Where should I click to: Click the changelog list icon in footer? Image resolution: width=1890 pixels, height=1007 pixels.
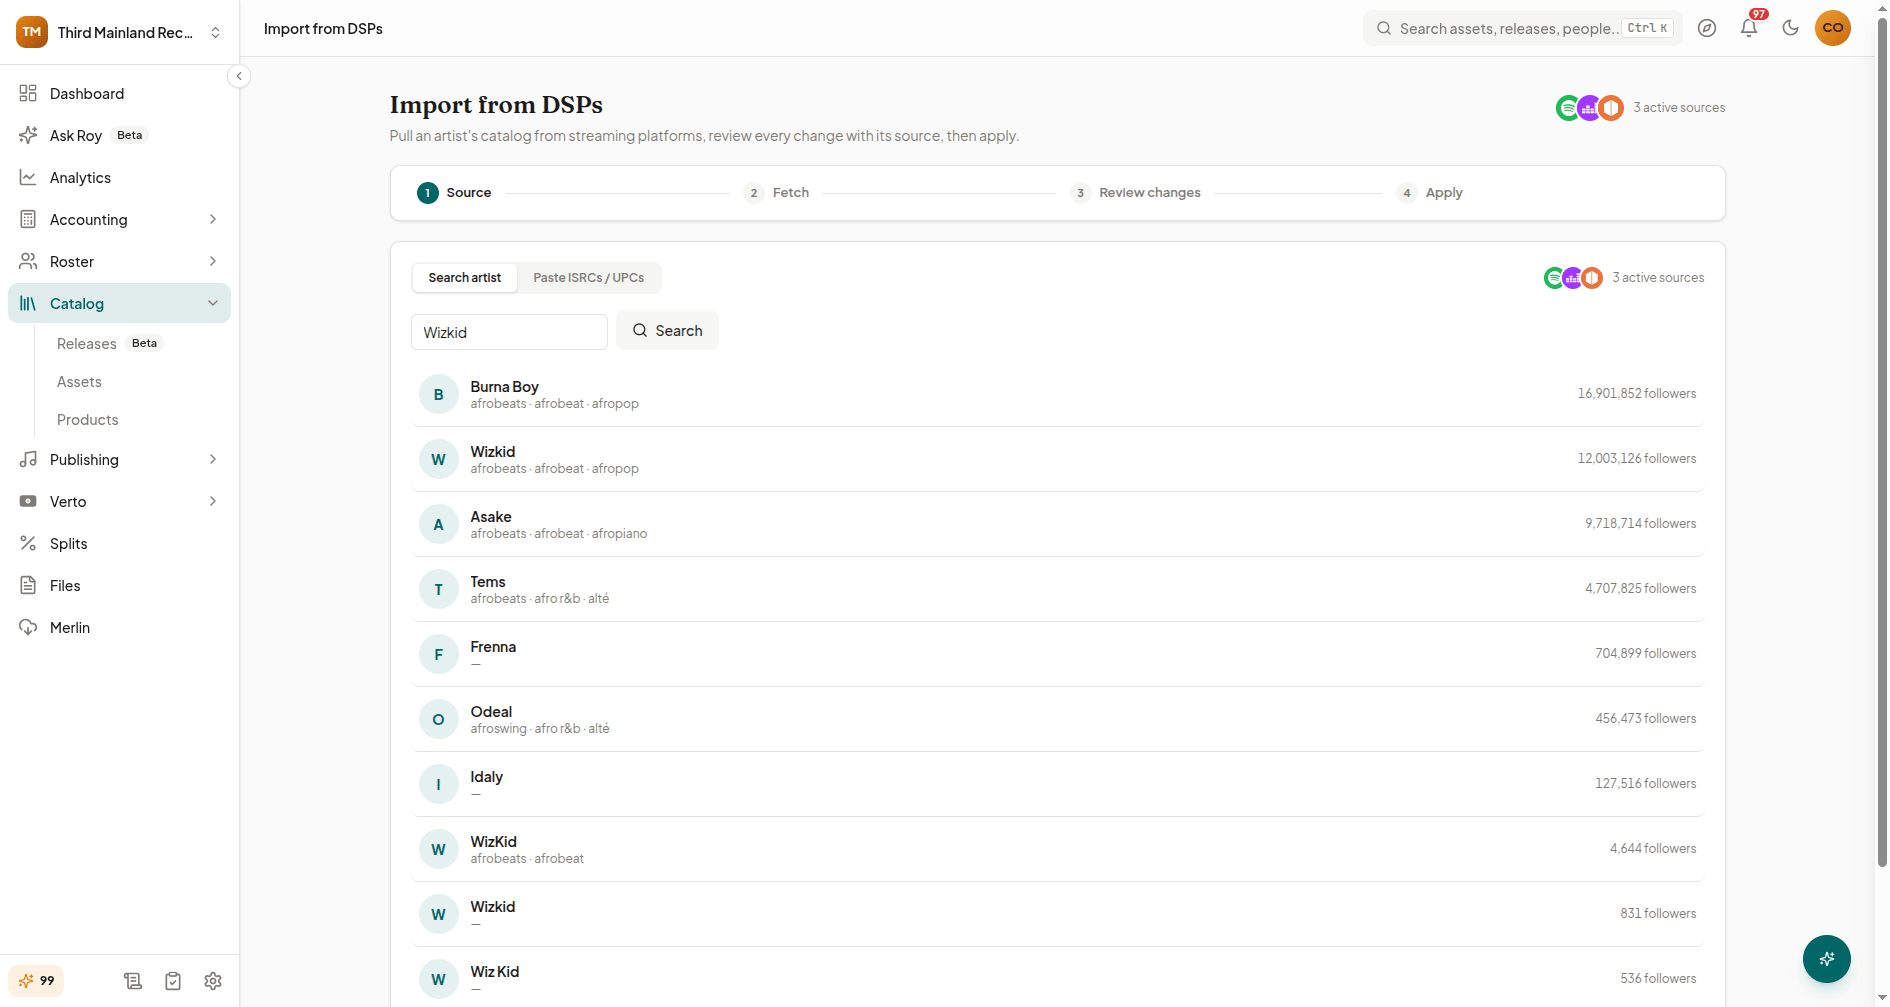[x=133, y=981]
